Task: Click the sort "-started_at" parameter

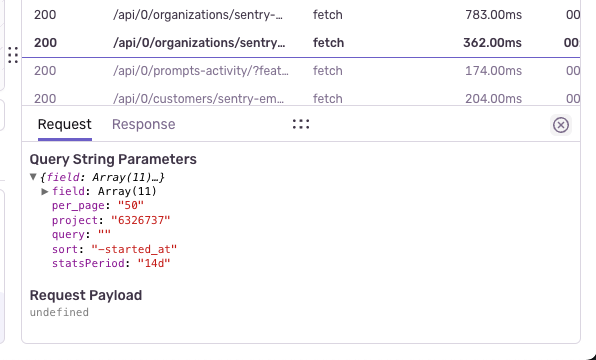Action: point(114,249)
